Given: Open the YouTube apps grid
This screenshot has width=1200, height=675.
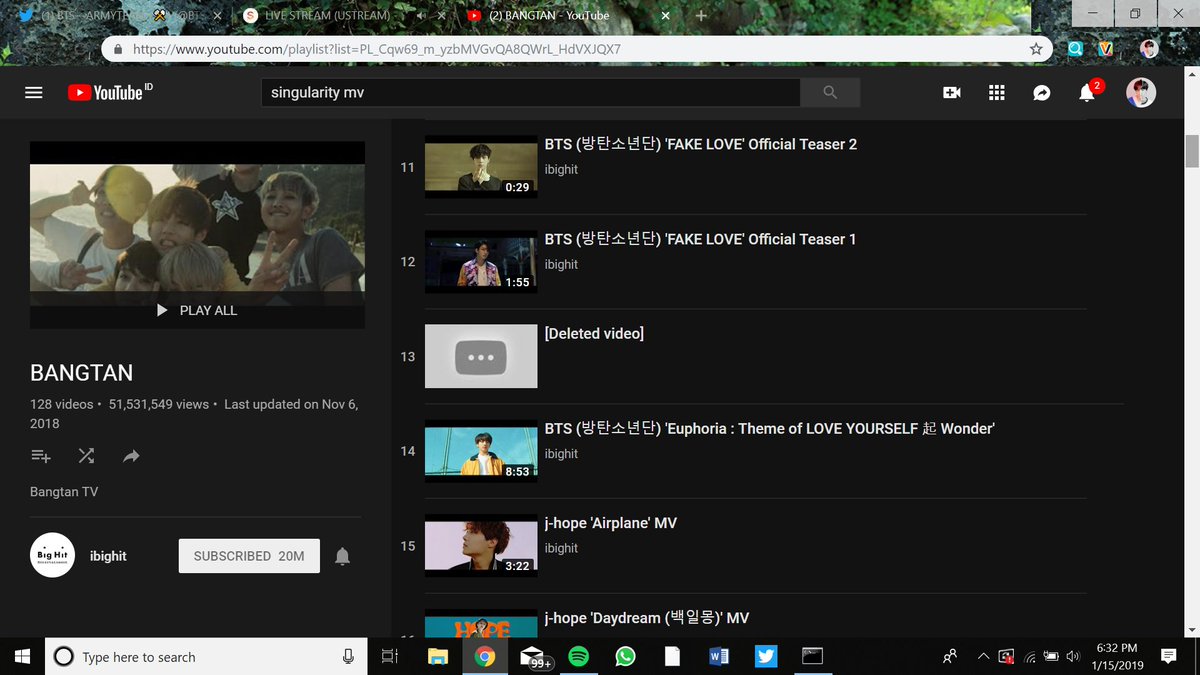Looking at the screenshot, I should 996,92.
